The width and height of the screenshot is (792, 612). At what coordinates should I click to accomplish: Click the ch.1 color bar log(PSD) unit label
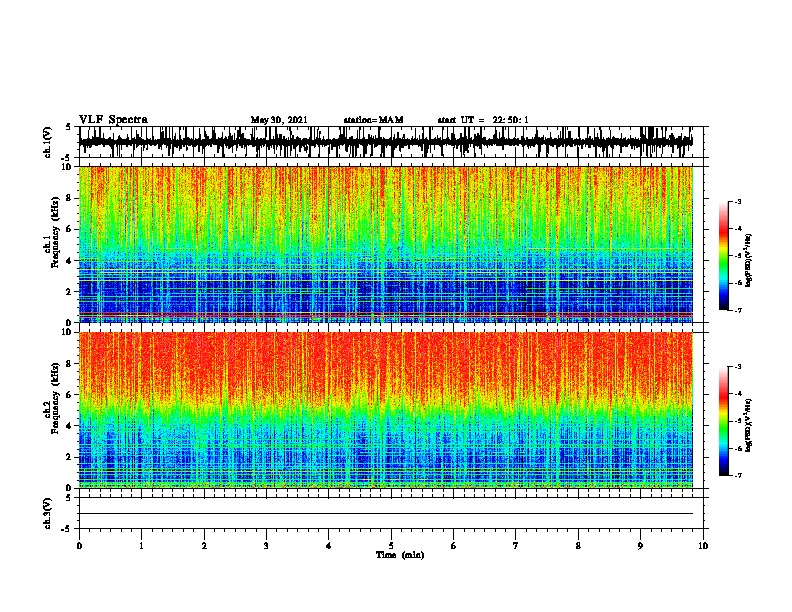pos(749,260)
